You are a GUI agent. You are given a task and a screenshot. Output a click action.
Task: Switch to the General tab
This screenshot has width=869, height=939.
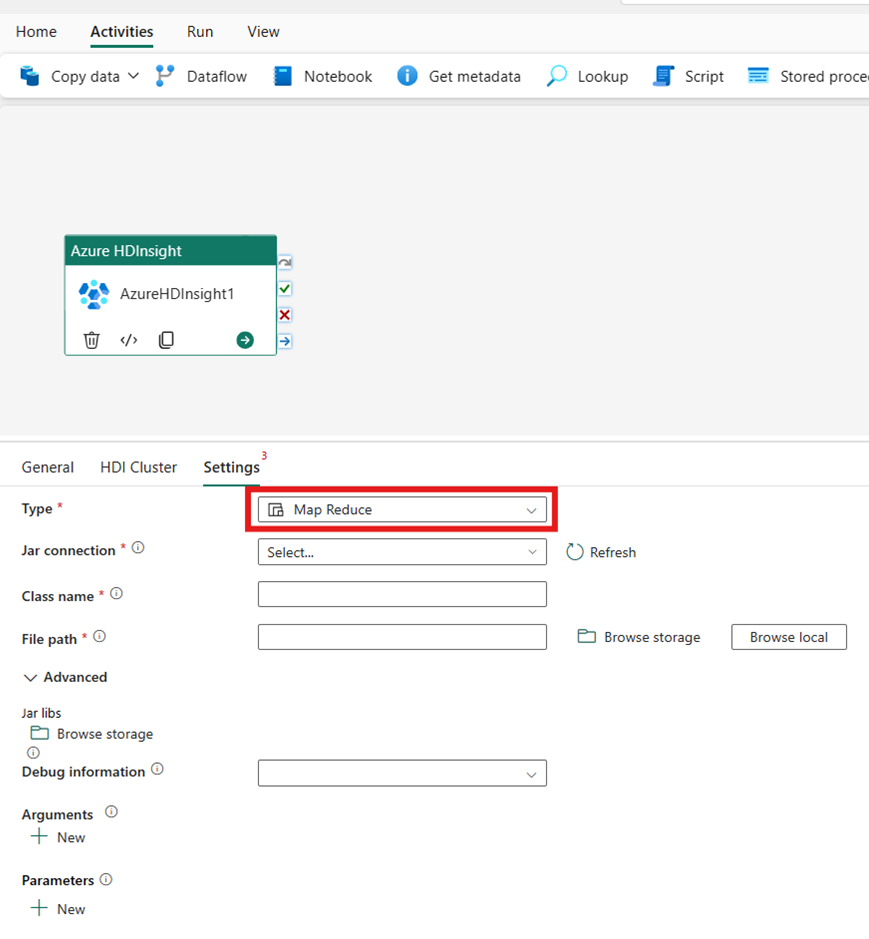tap(48, 467)
